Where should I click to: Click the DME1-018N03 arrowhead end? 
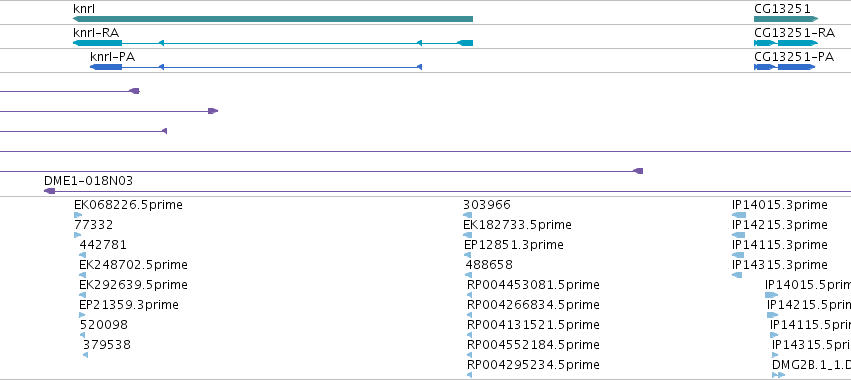[49, 191]
